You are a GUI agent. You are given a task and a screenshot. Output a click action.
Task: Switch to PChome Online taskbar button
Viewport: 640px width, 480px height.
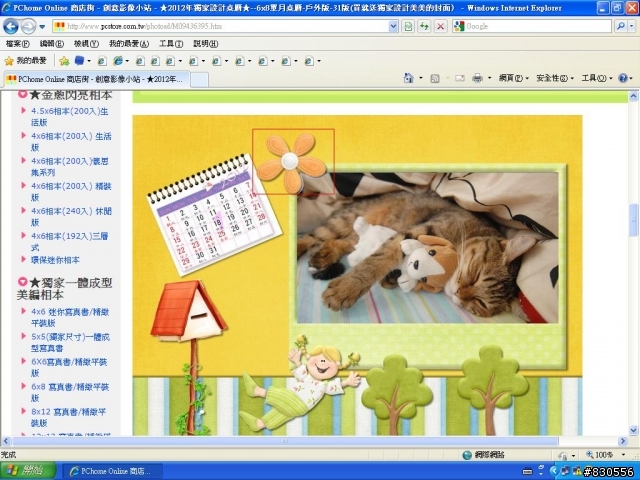[111, 471]
